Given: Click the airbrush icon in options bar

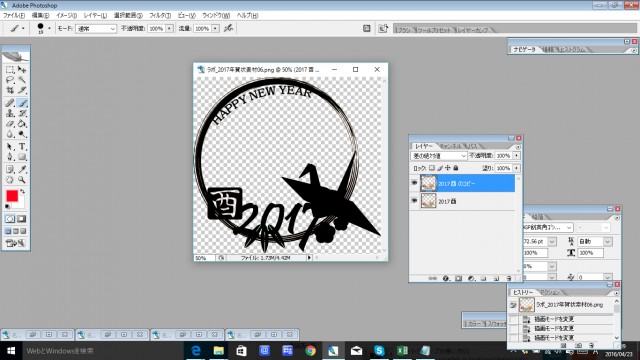Looking at the screenshot, I should (x=229, y=28).
